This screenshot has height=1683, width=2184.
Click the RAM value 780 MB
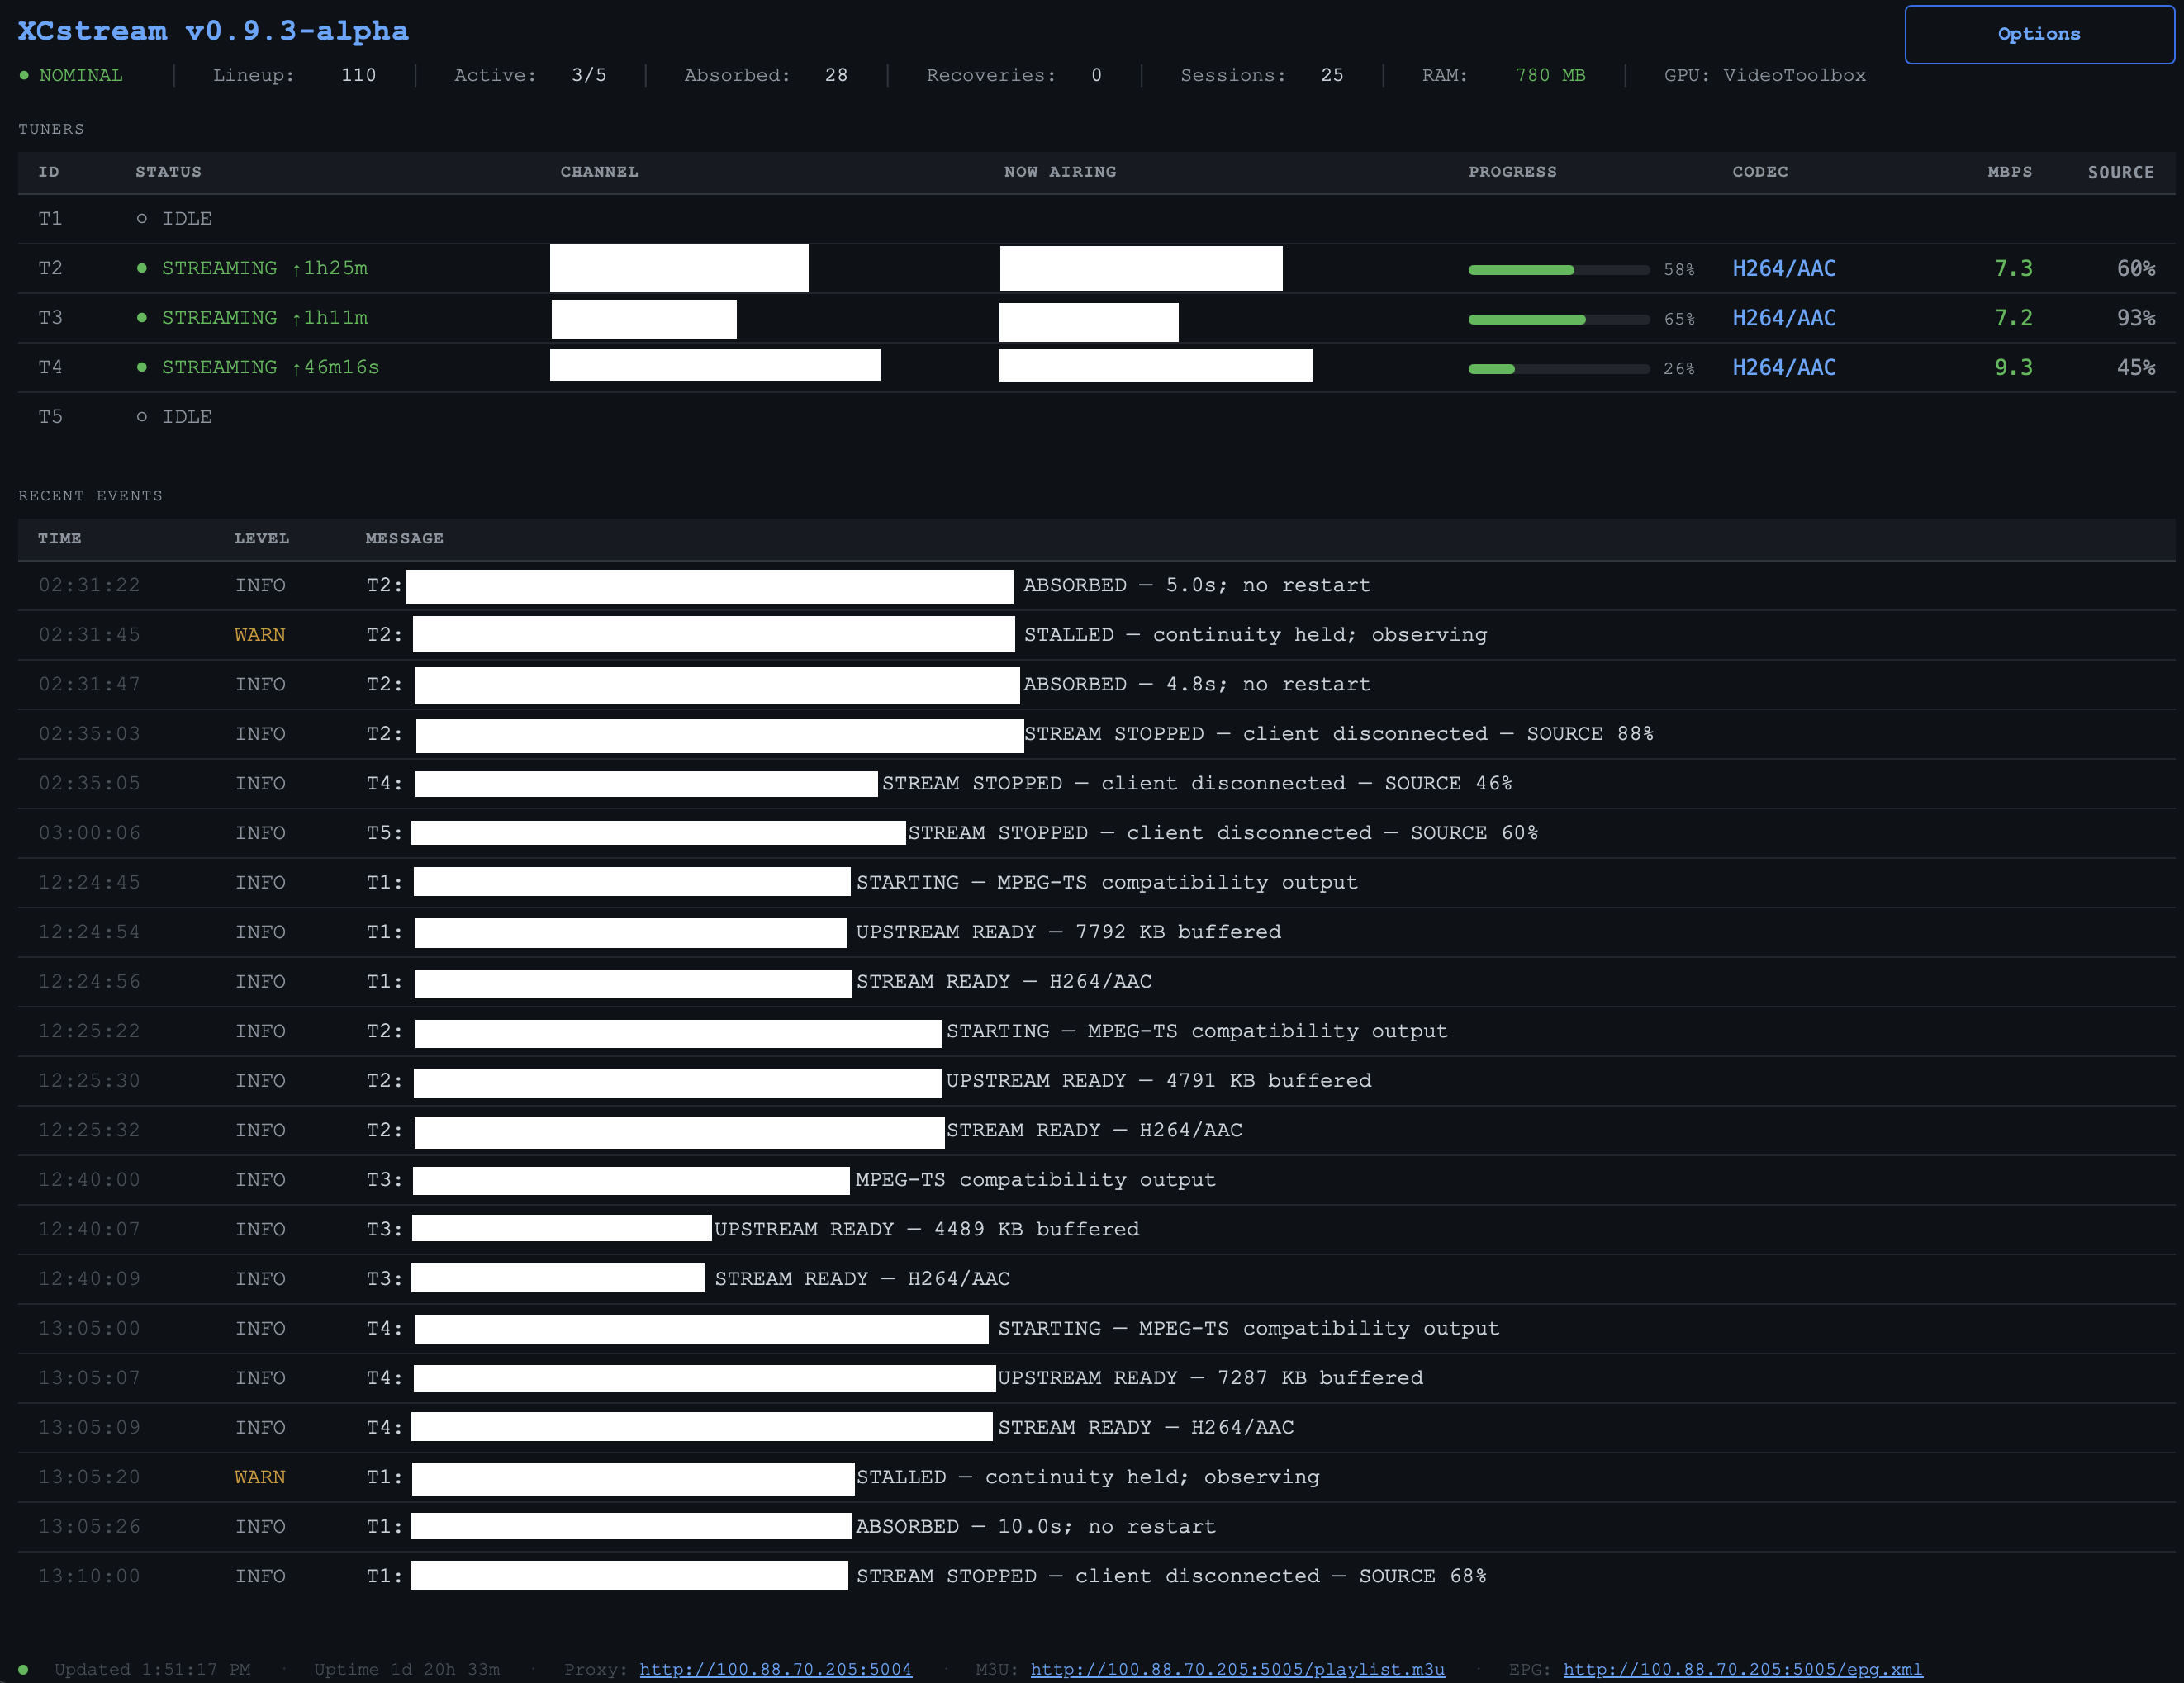pos(1550,75)
